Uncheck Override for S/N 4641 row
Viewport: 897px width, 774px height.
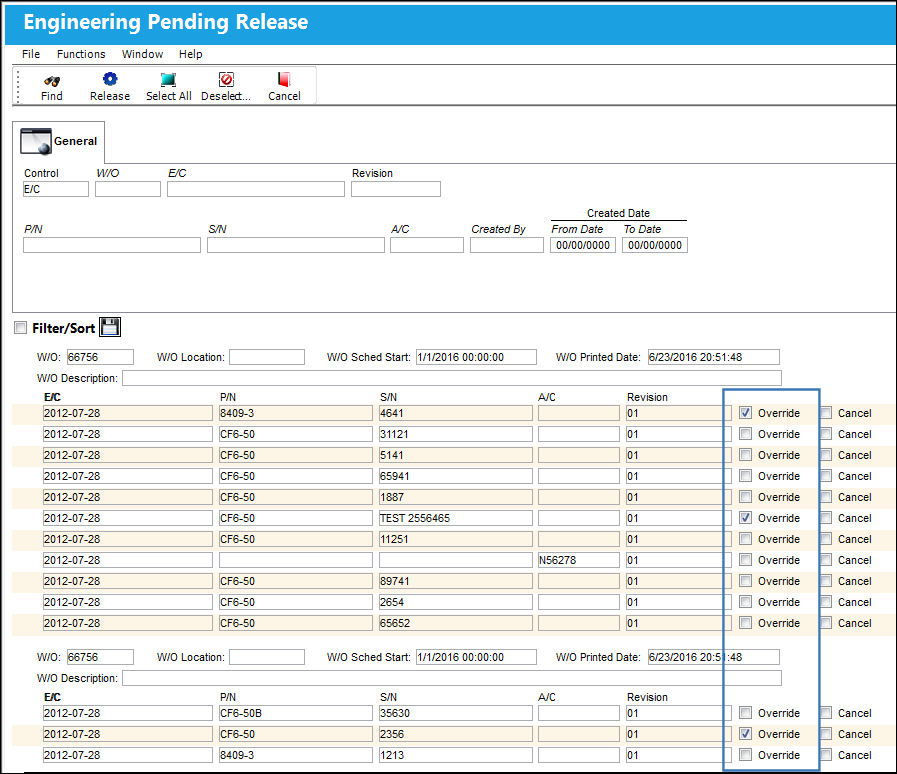click(745, 413)
